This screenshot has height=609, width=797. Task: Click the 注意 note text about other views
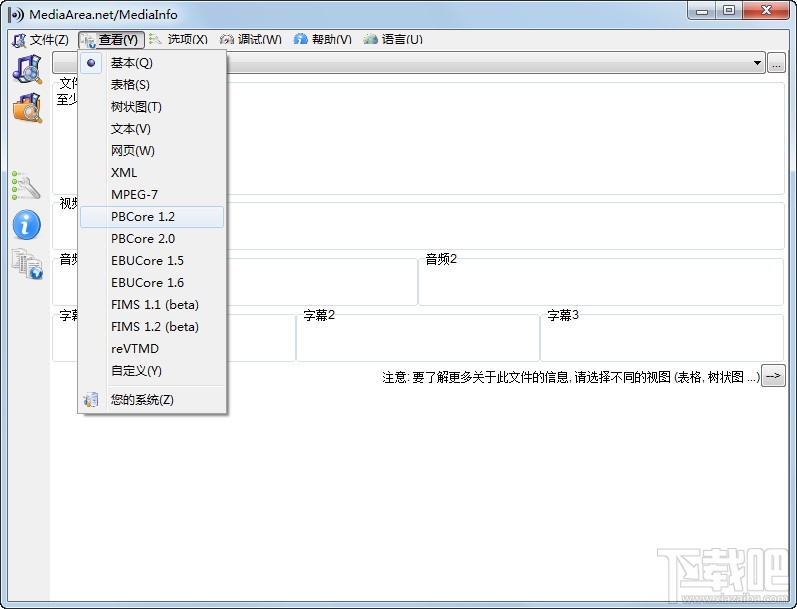571,377
